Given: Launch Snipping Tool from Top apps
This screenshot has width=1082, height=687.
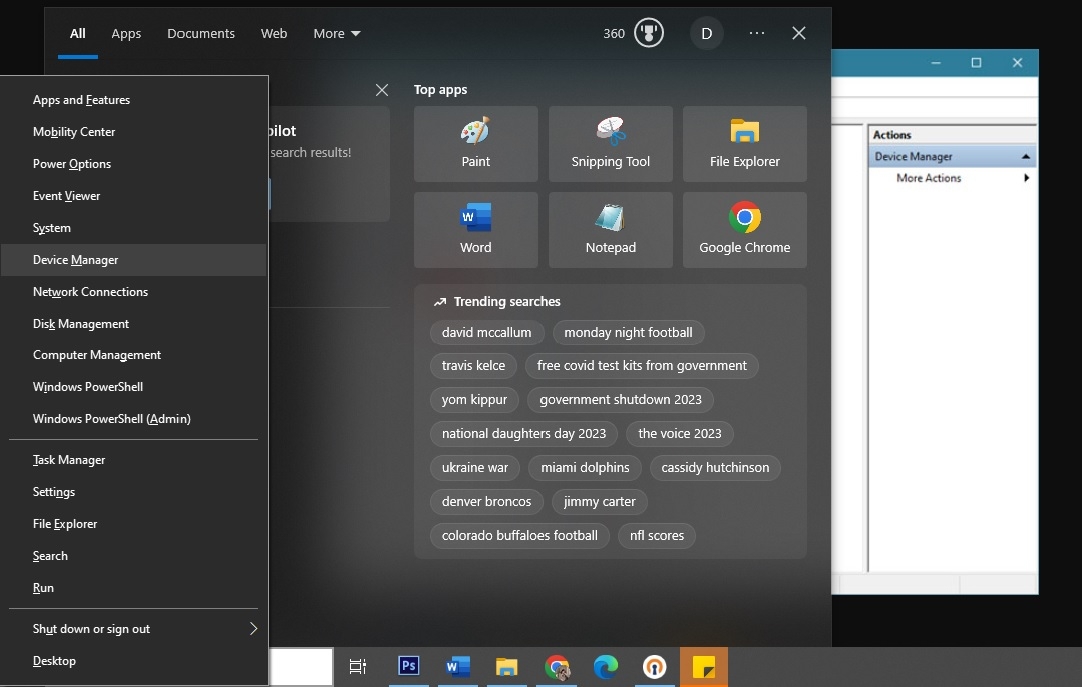Looking at the screenshot, I should click(x=611, y=143).
